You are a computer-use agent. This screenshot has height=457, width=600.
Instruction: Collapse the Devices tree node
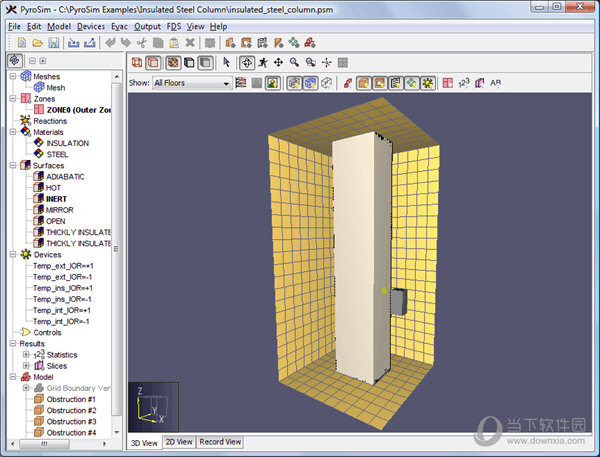click(x=13, y=254)
